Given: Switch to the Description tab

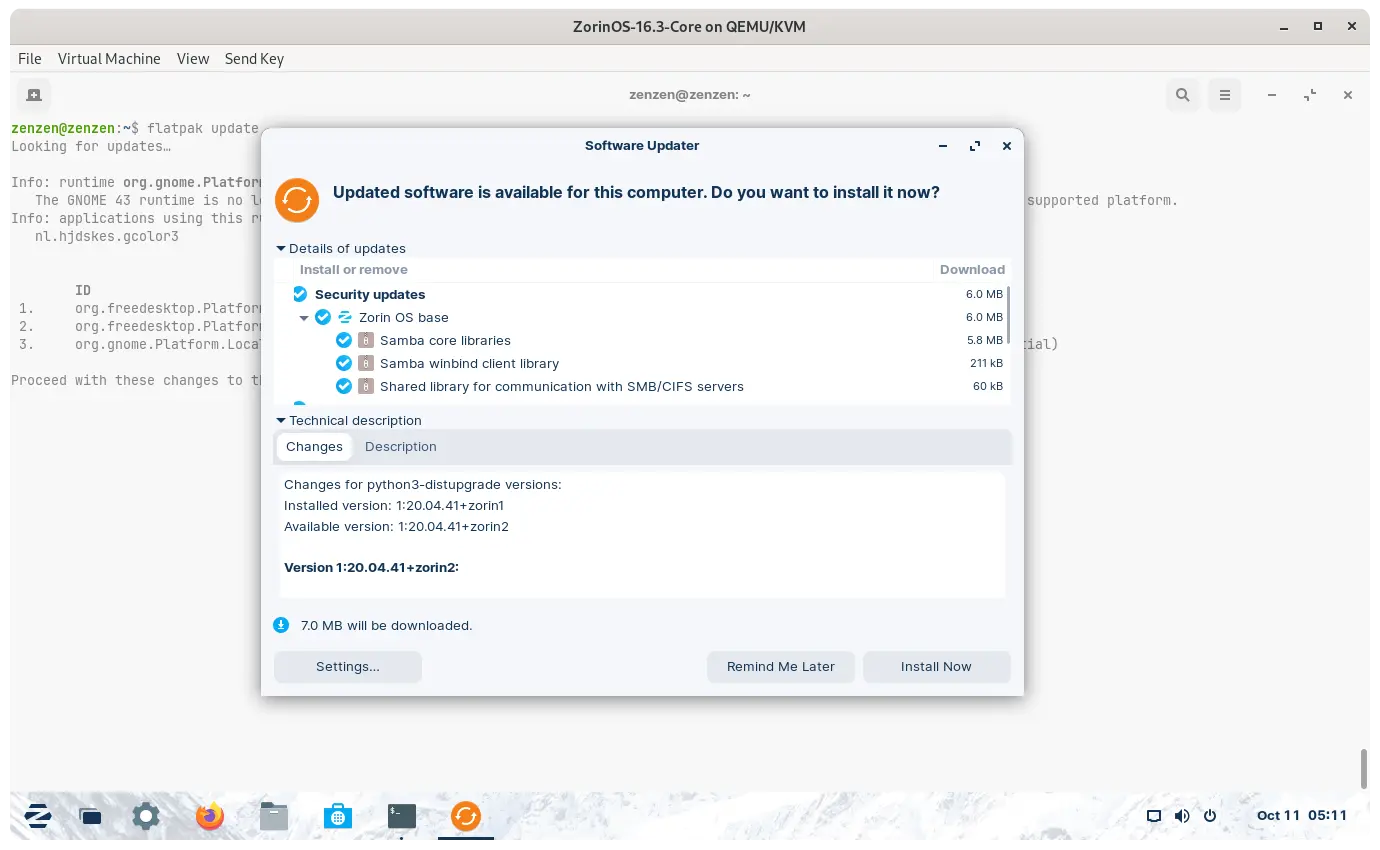Looking at the screenshot, I should click(400, 446).
